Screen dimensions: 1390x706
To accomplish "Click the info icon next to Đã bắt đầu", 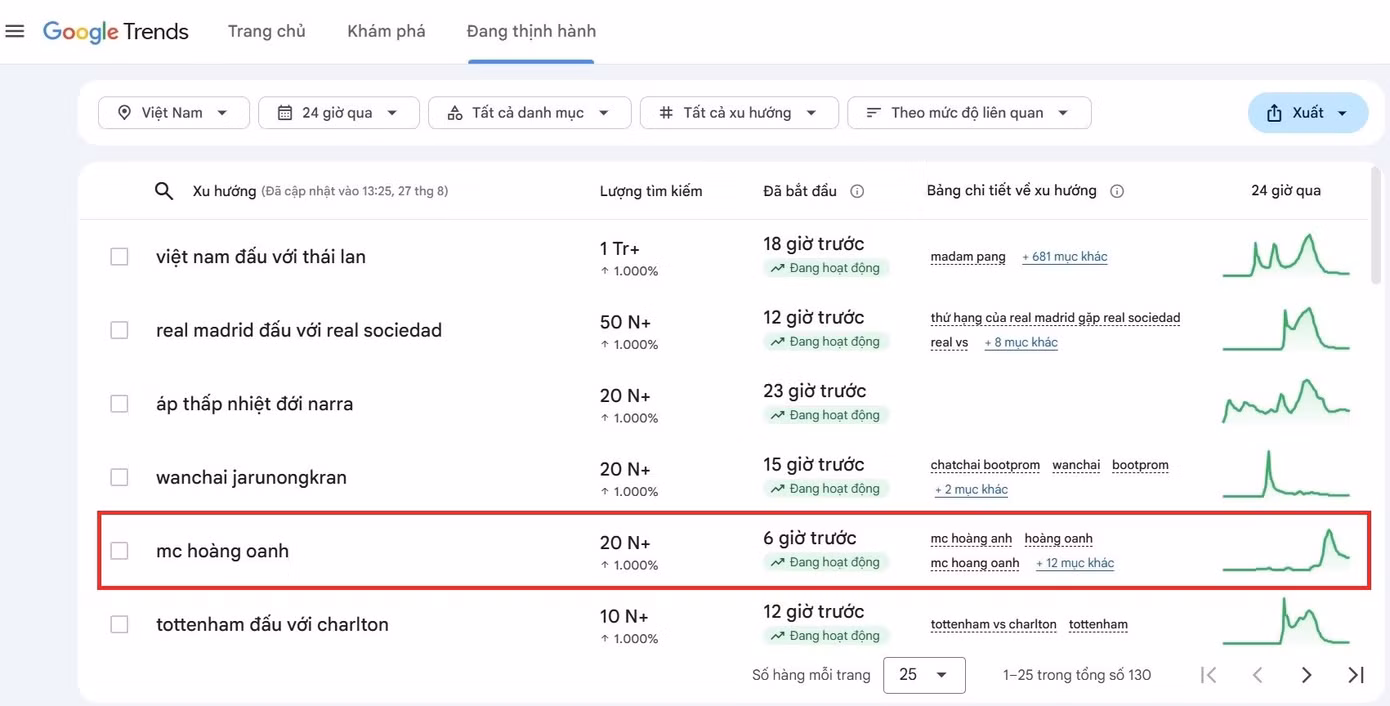I will (857, 191).
